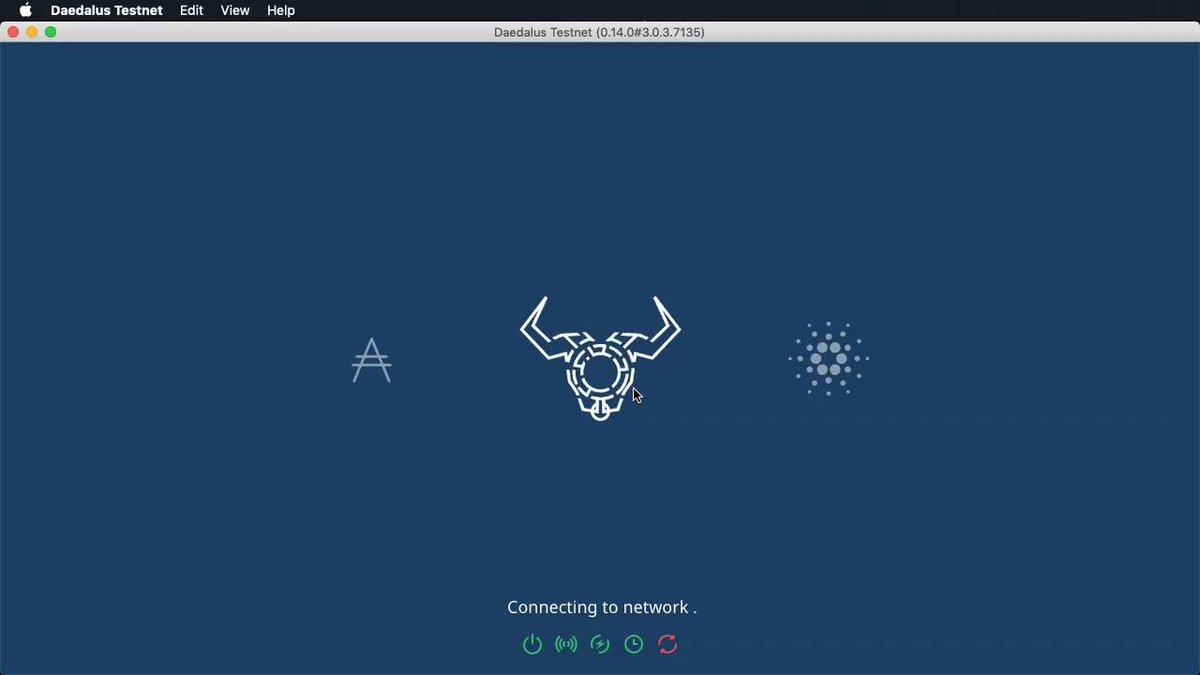Click the red syncing spinner icon

667,644
